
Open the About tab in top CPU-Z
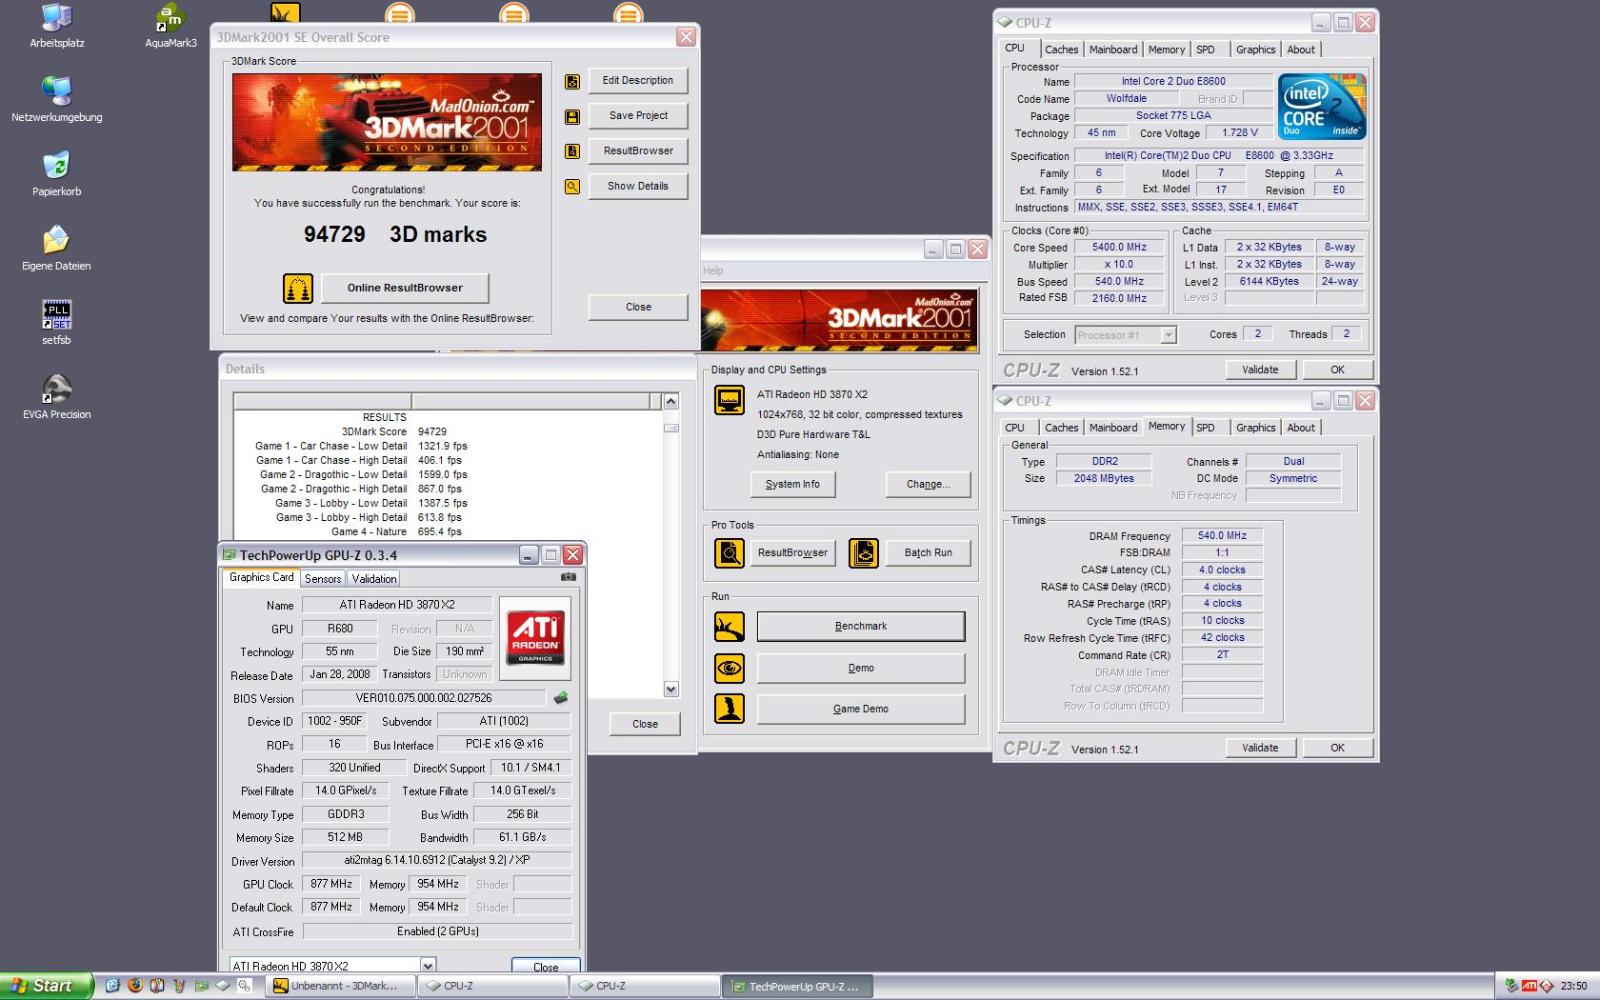pos(1300,49)
